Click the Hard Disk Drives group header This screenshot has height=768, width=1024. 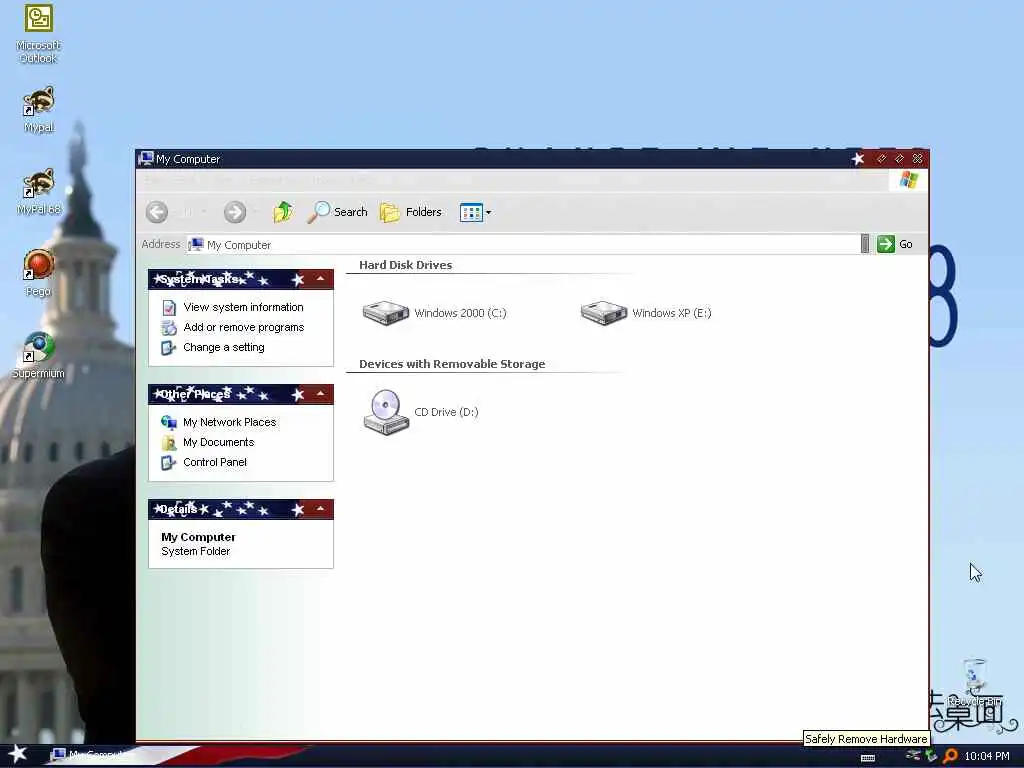(406, 265)
